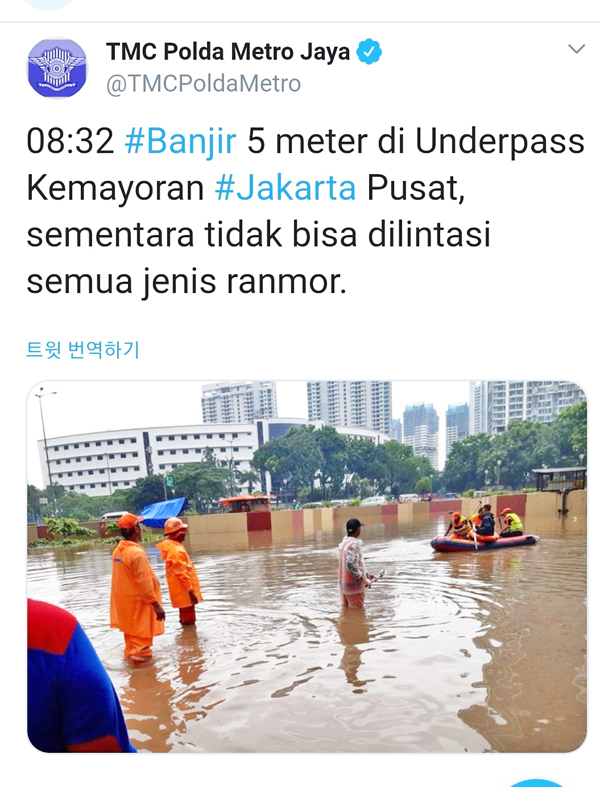600x787 pixels.
Task: Tap 트윗 번역하기 to translate tweet
Action: click(83, 350)
